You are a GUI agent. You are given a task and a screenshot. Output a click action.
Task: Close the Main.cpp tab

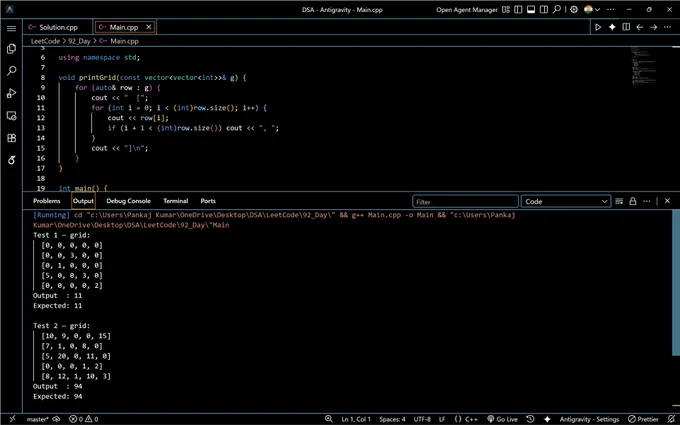tap(149, 27)
